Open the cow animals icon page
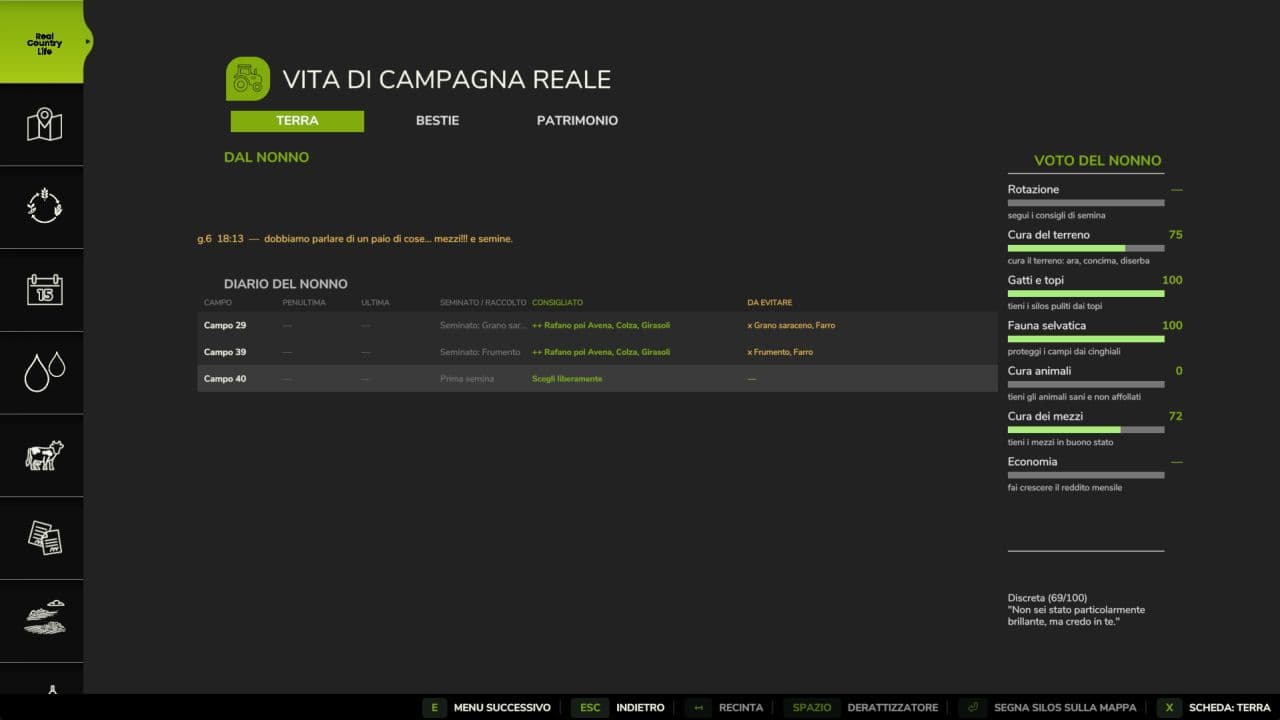1280x720 pixels. tap(44, 455)
